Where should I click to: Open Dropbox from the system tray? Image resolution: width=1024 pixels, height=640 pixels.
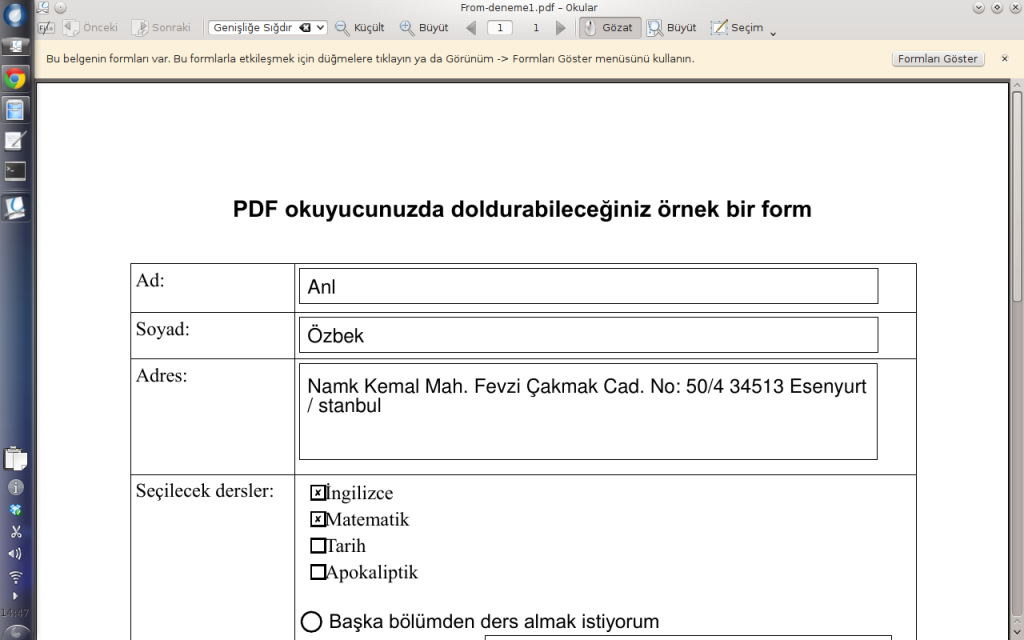point(16,510)
